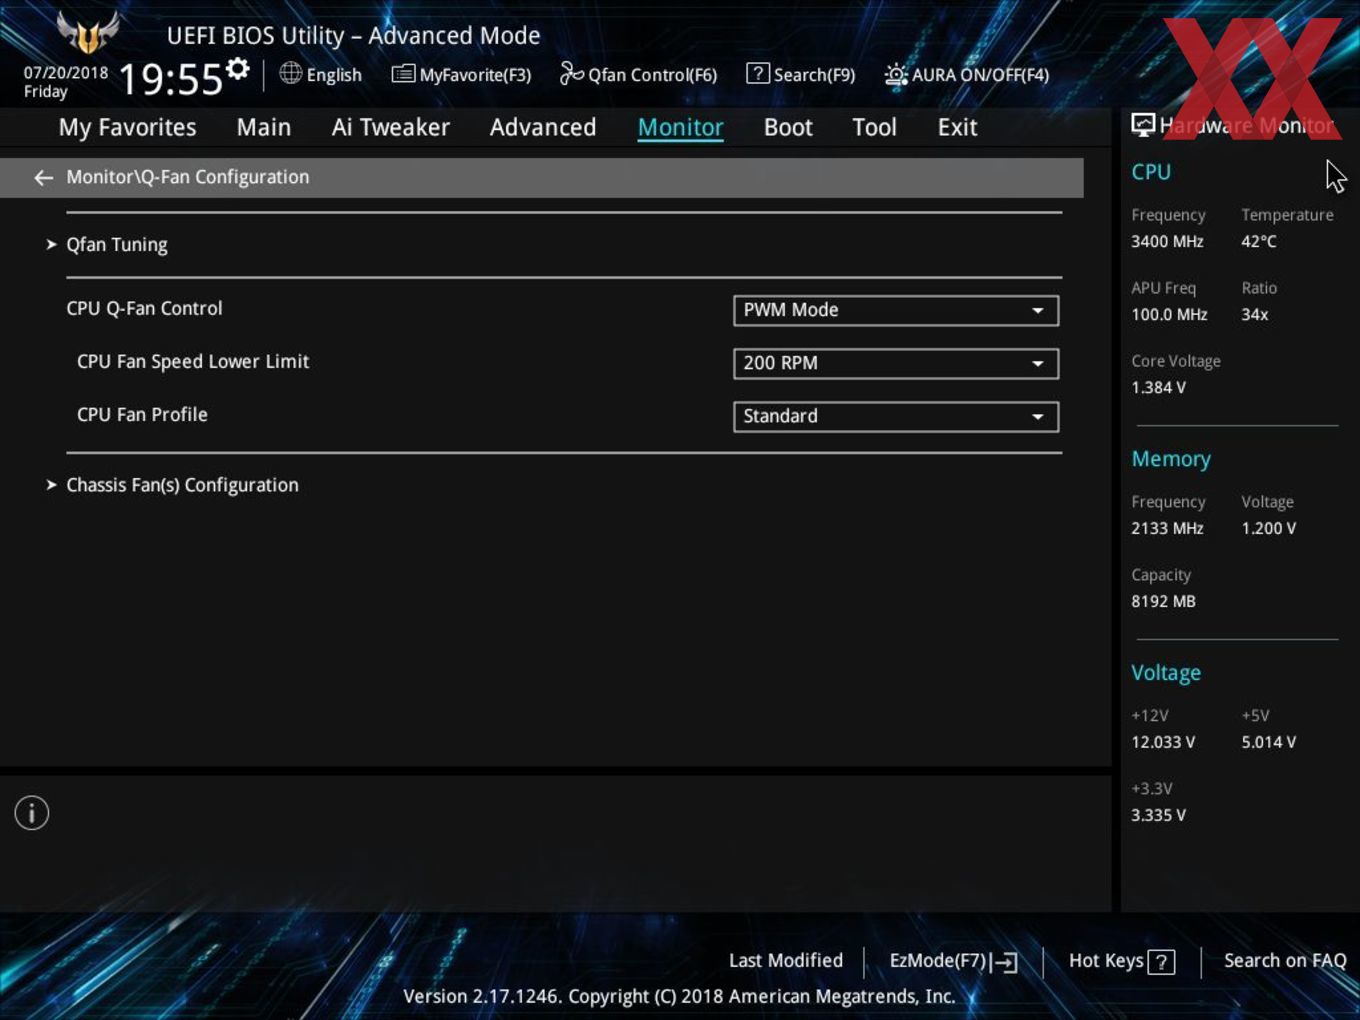Click the info circle icon
Image resolution: width=1360 pixels, height=1020 pixels.
[32, 813]
